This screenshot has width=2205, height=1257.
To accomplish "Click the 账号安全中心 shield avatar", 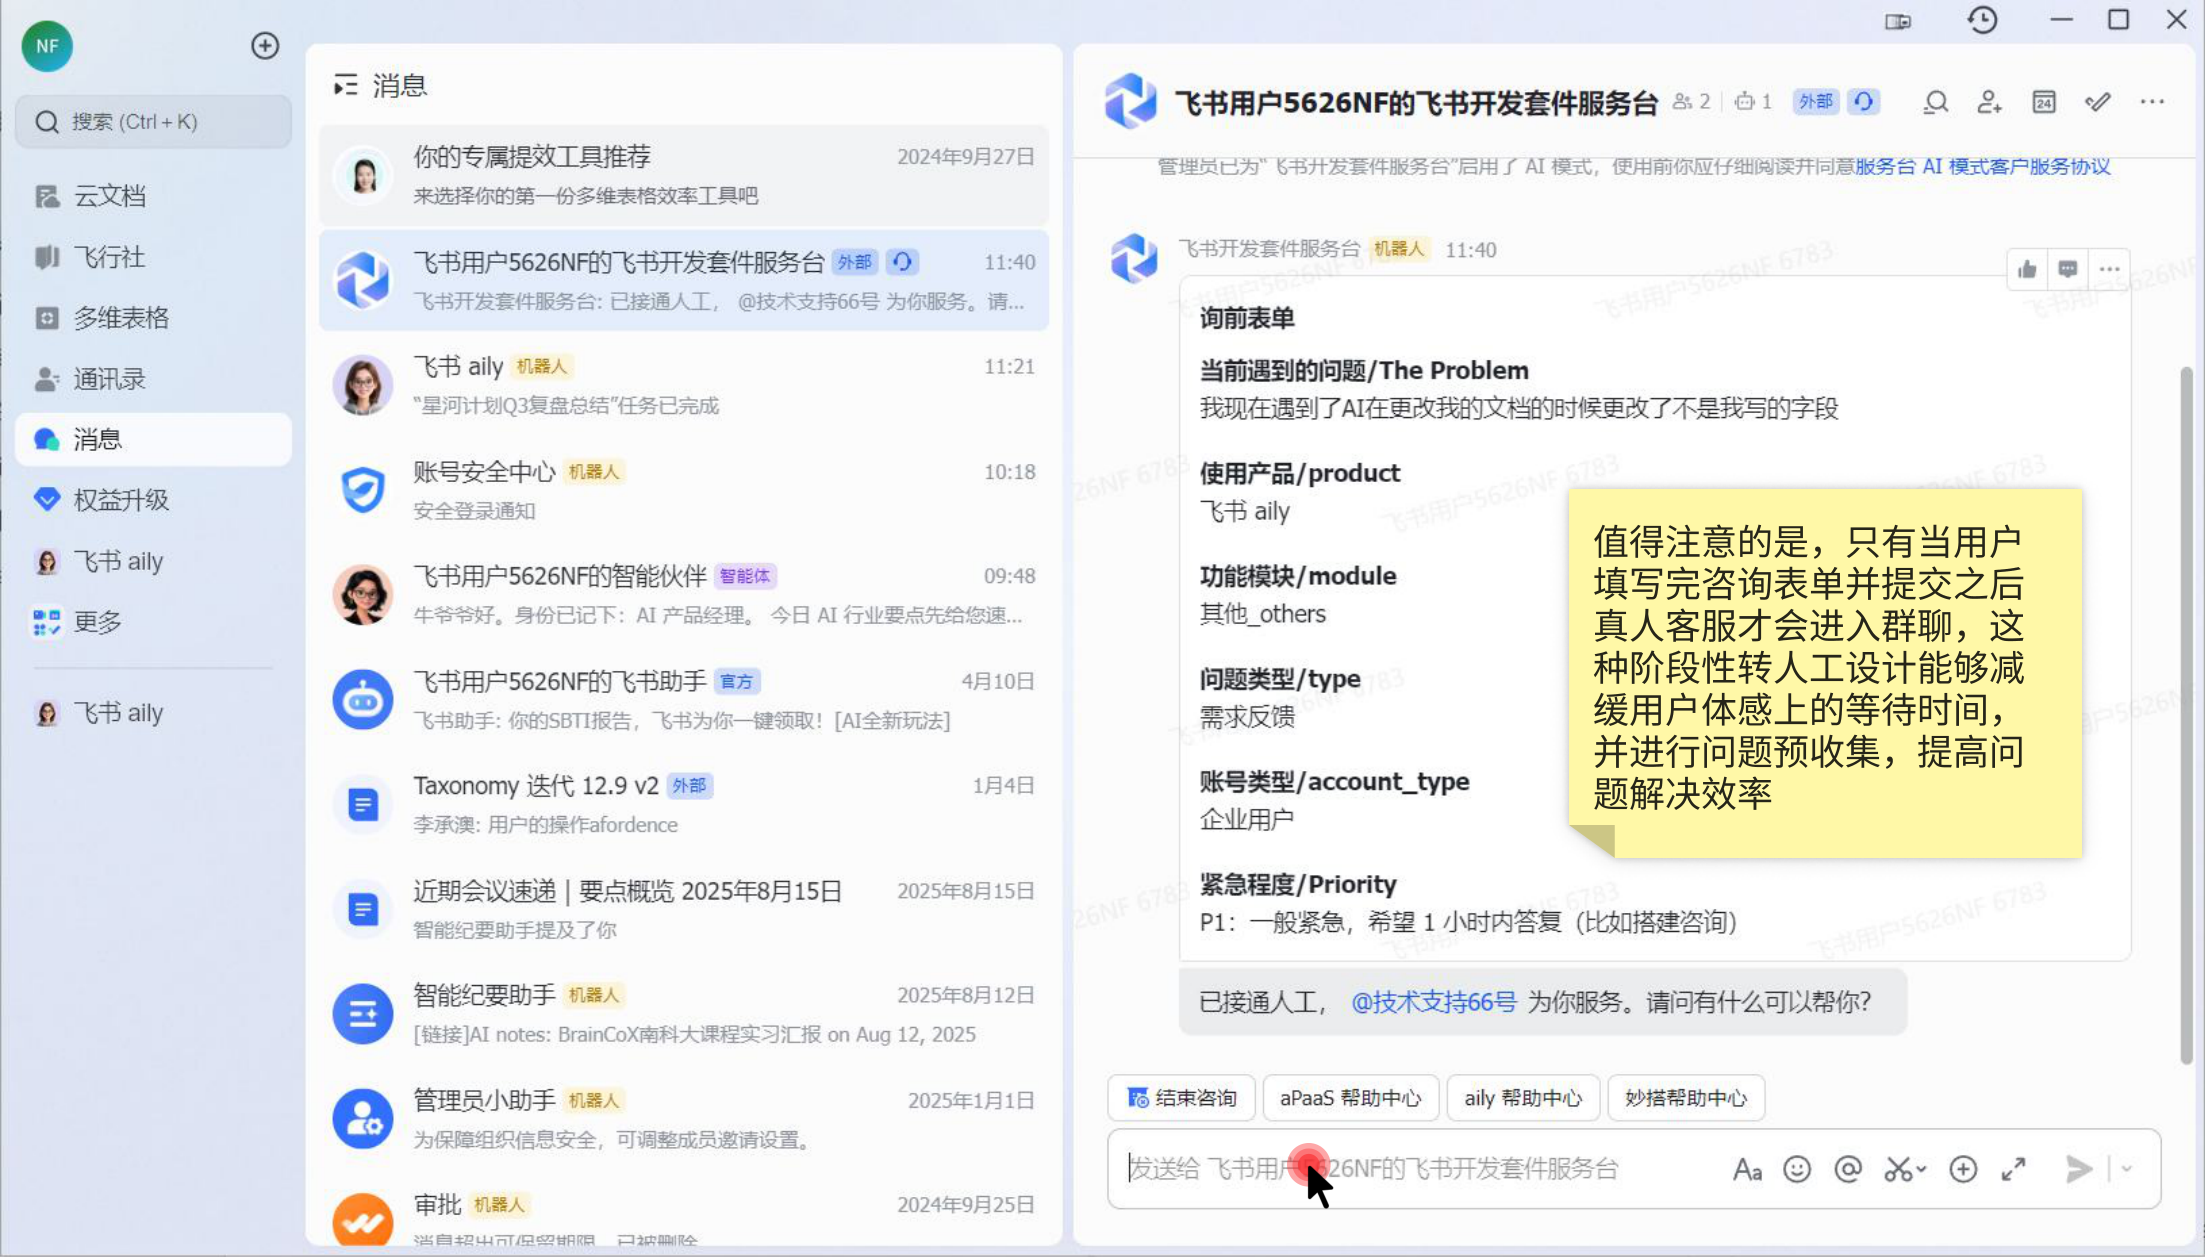I will coord(363,490).
